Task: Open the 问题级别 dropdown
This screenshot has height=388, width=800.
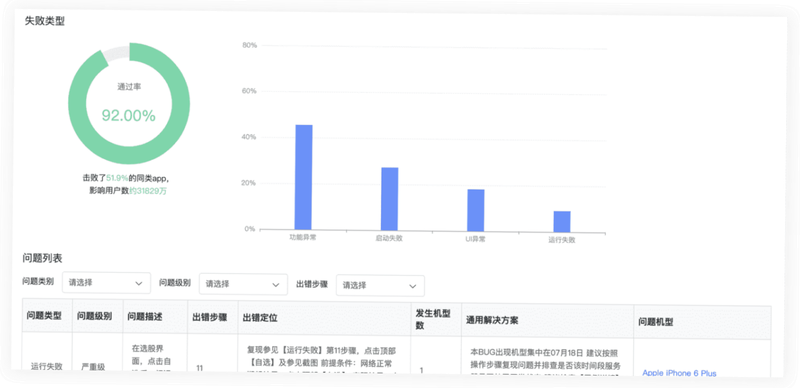Action: [x=243, y=284]
